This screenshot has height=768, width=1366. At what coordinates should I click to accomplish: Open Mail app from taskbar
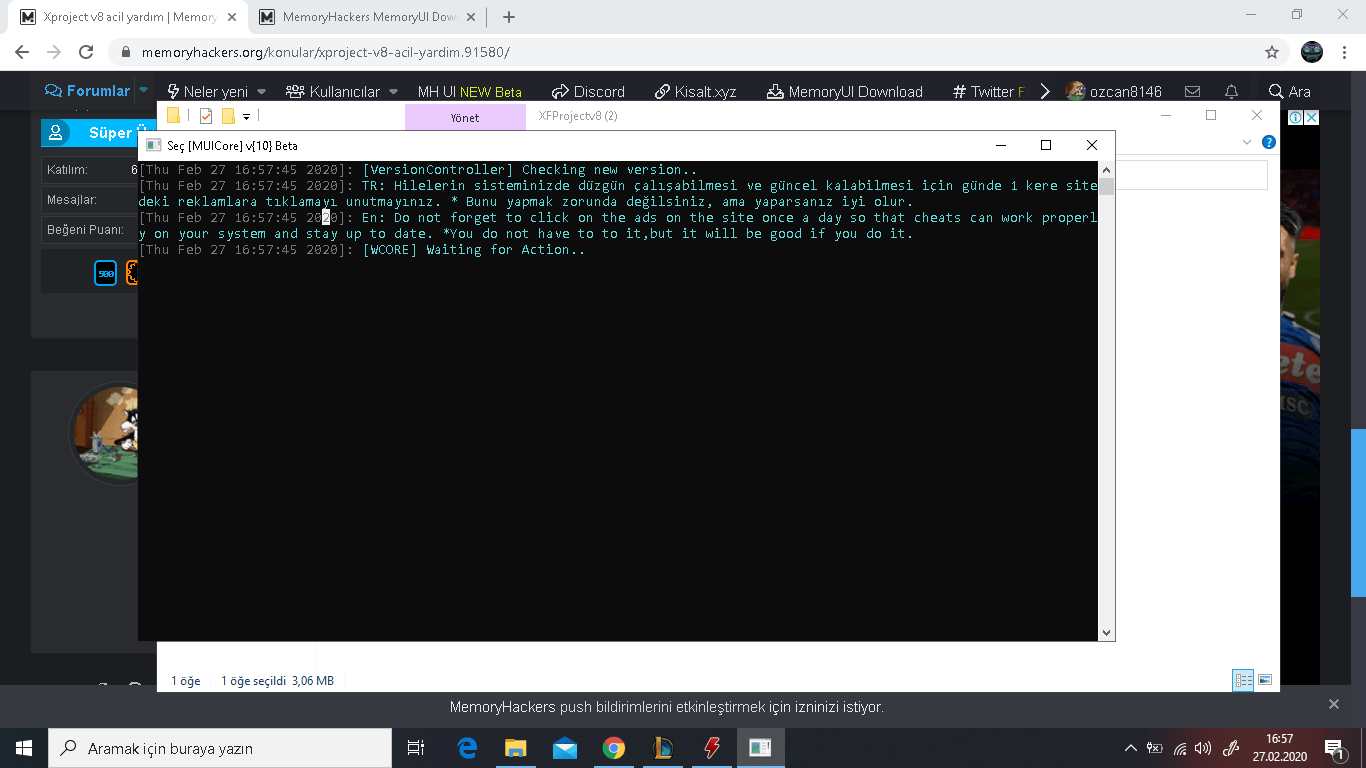pyautogui.click(x=564, y=748)
